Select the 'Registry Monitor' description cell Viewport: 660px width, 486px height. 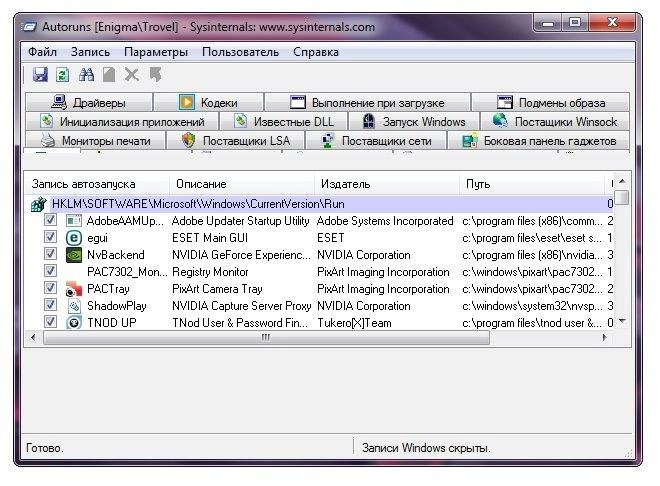(x=210, y=272)
